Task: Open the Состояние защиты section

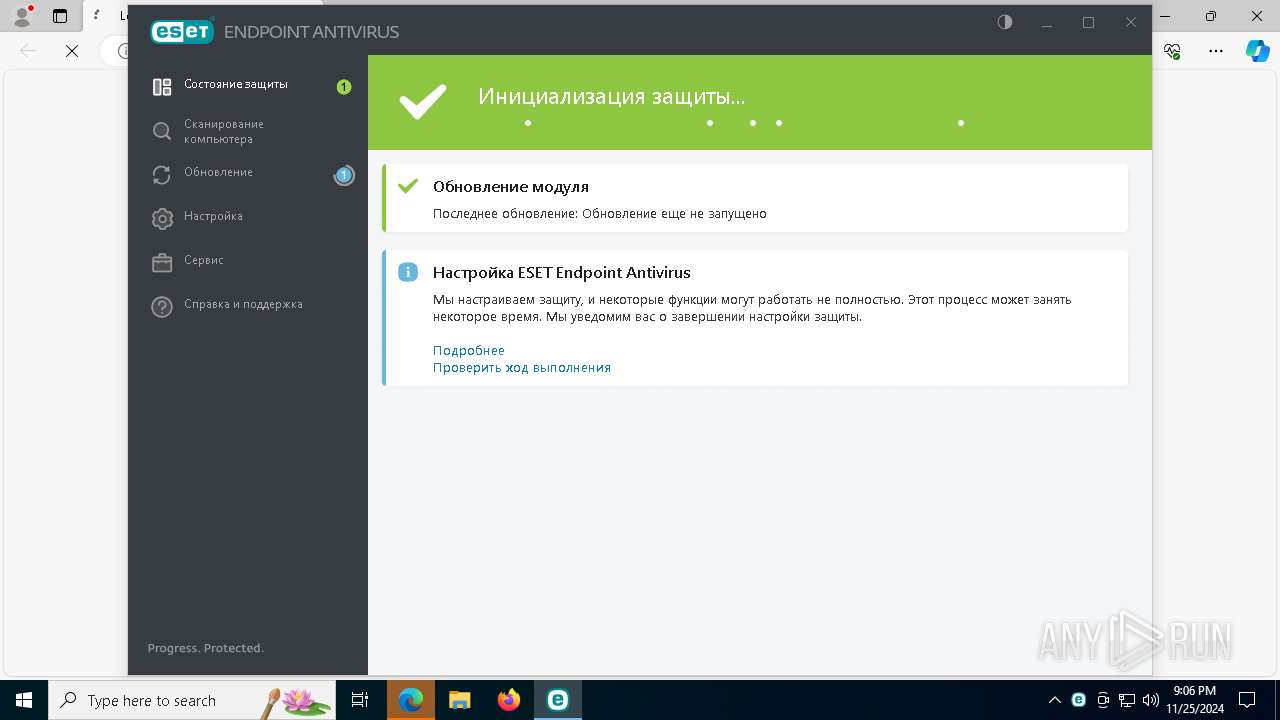Action: 235,85
